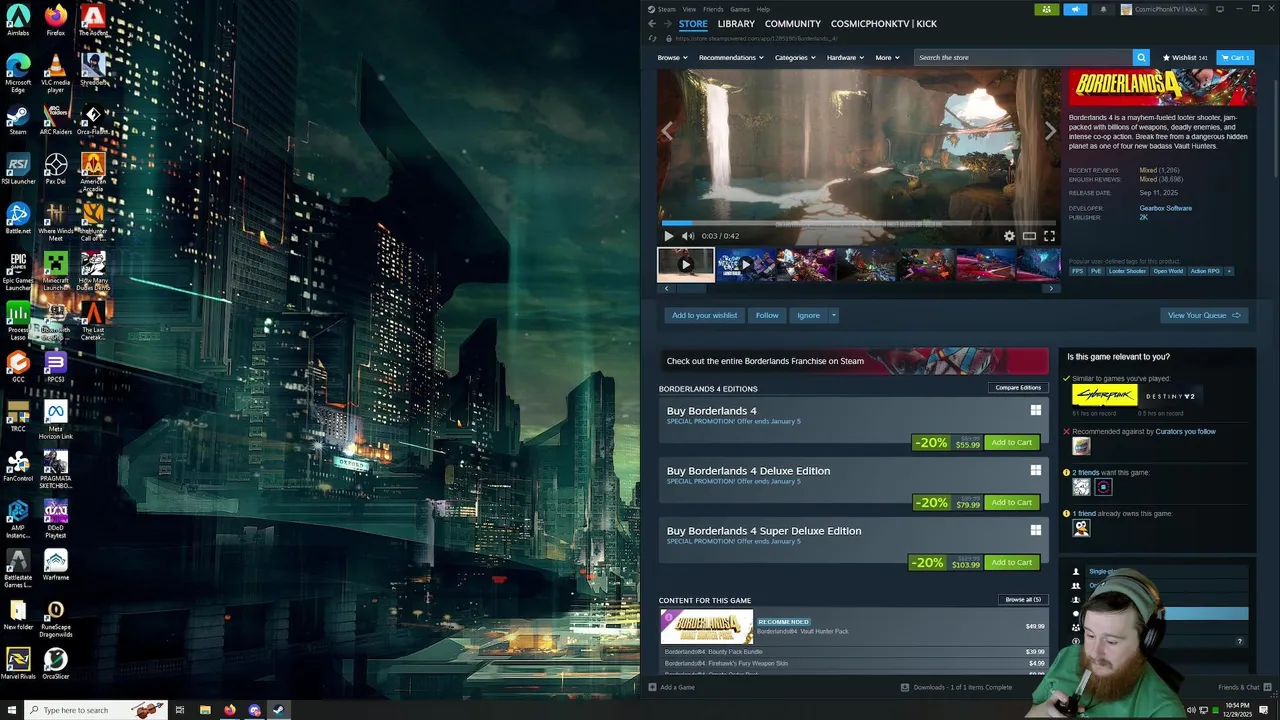Select the RPCS3 desktop shortcut
The image size is (1280, 720).
point(56,367)
